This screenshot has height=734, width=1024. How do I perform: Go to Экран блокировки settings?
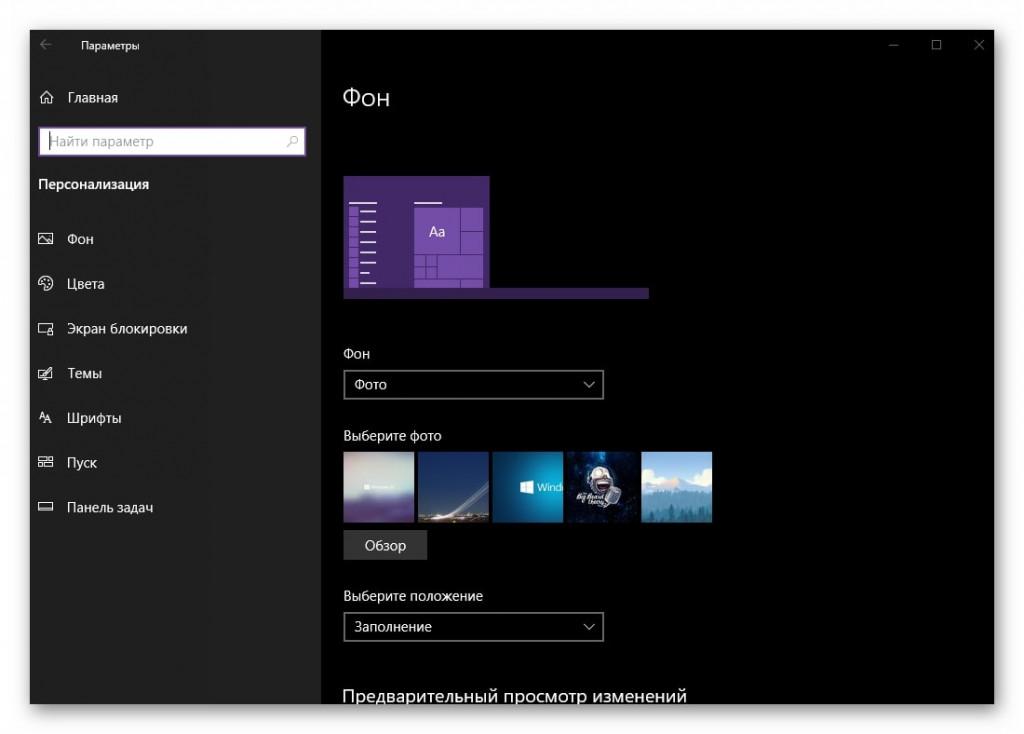click(x=127, y=329)
